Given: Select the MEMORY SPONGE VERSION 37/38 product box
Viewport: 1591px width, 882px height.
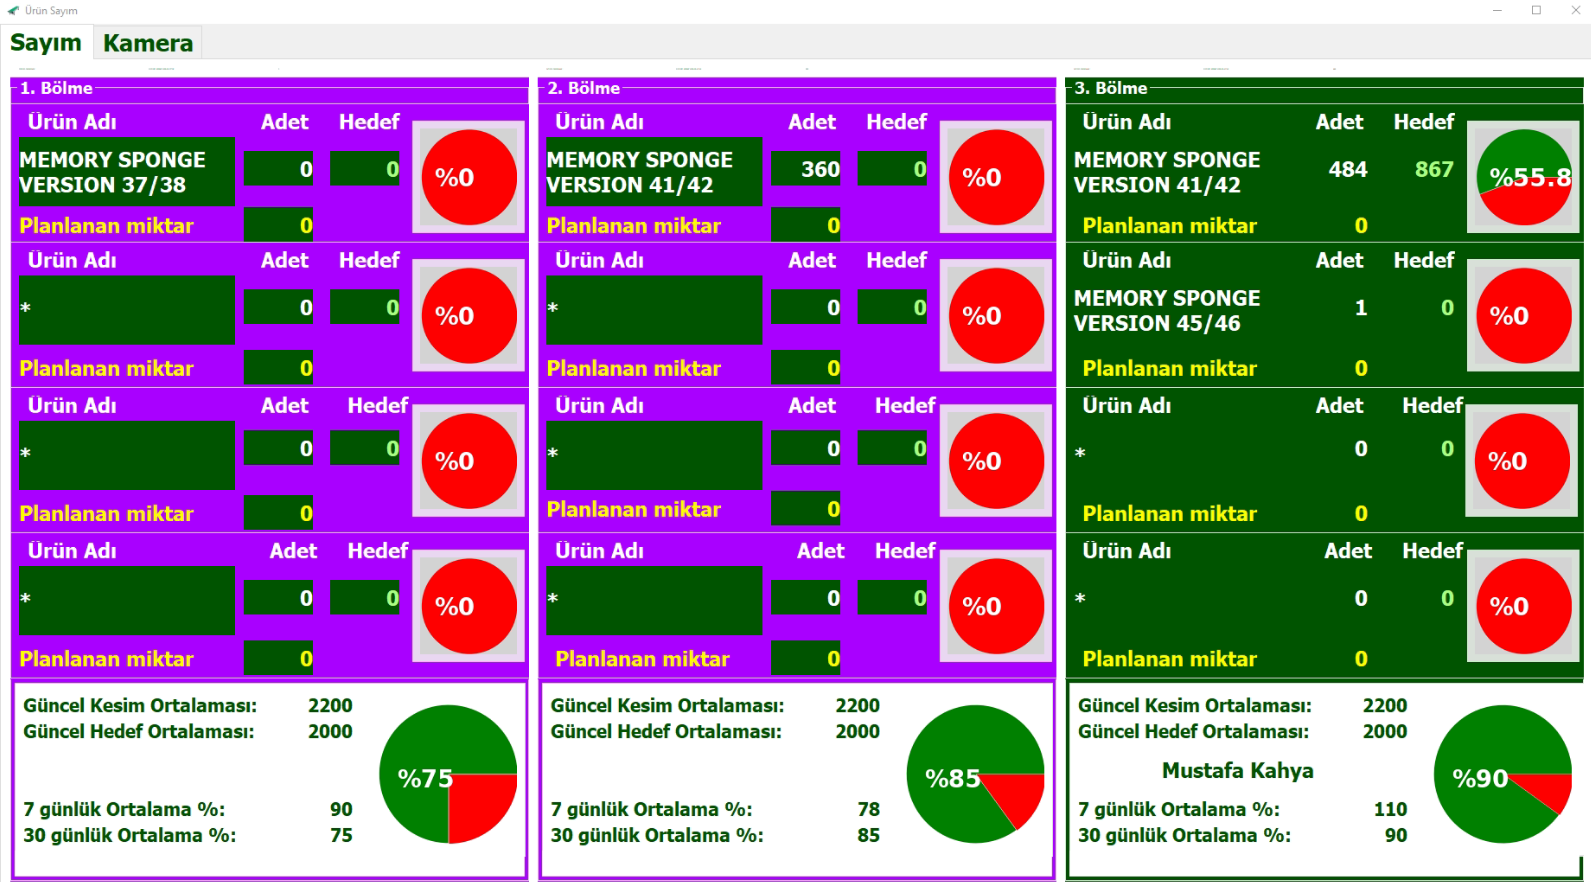Looking at the screenshot, I should coord(126,172).
